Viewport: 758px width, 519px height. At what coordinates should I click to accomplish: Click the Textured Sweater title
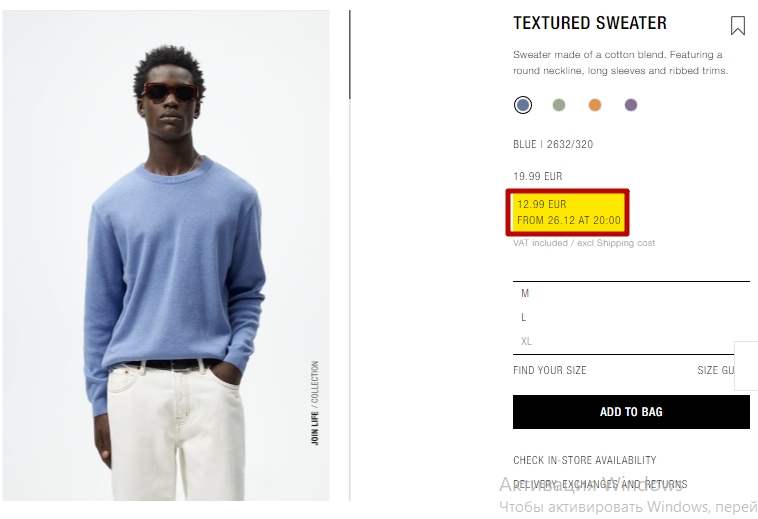590,23
